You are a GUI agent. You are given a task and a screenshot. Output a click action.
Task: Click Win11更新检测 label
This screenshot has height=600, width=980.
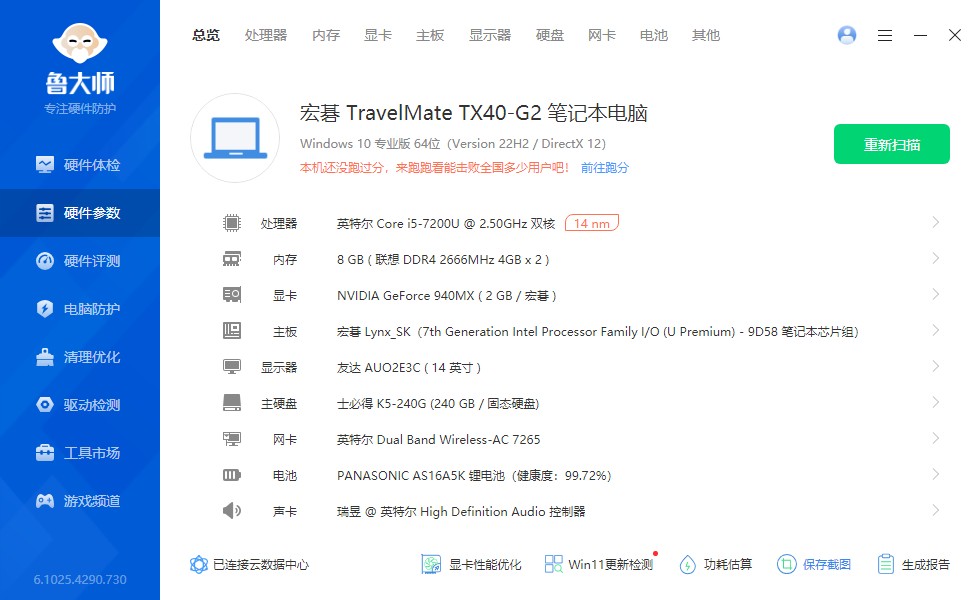tap(611, 564)
